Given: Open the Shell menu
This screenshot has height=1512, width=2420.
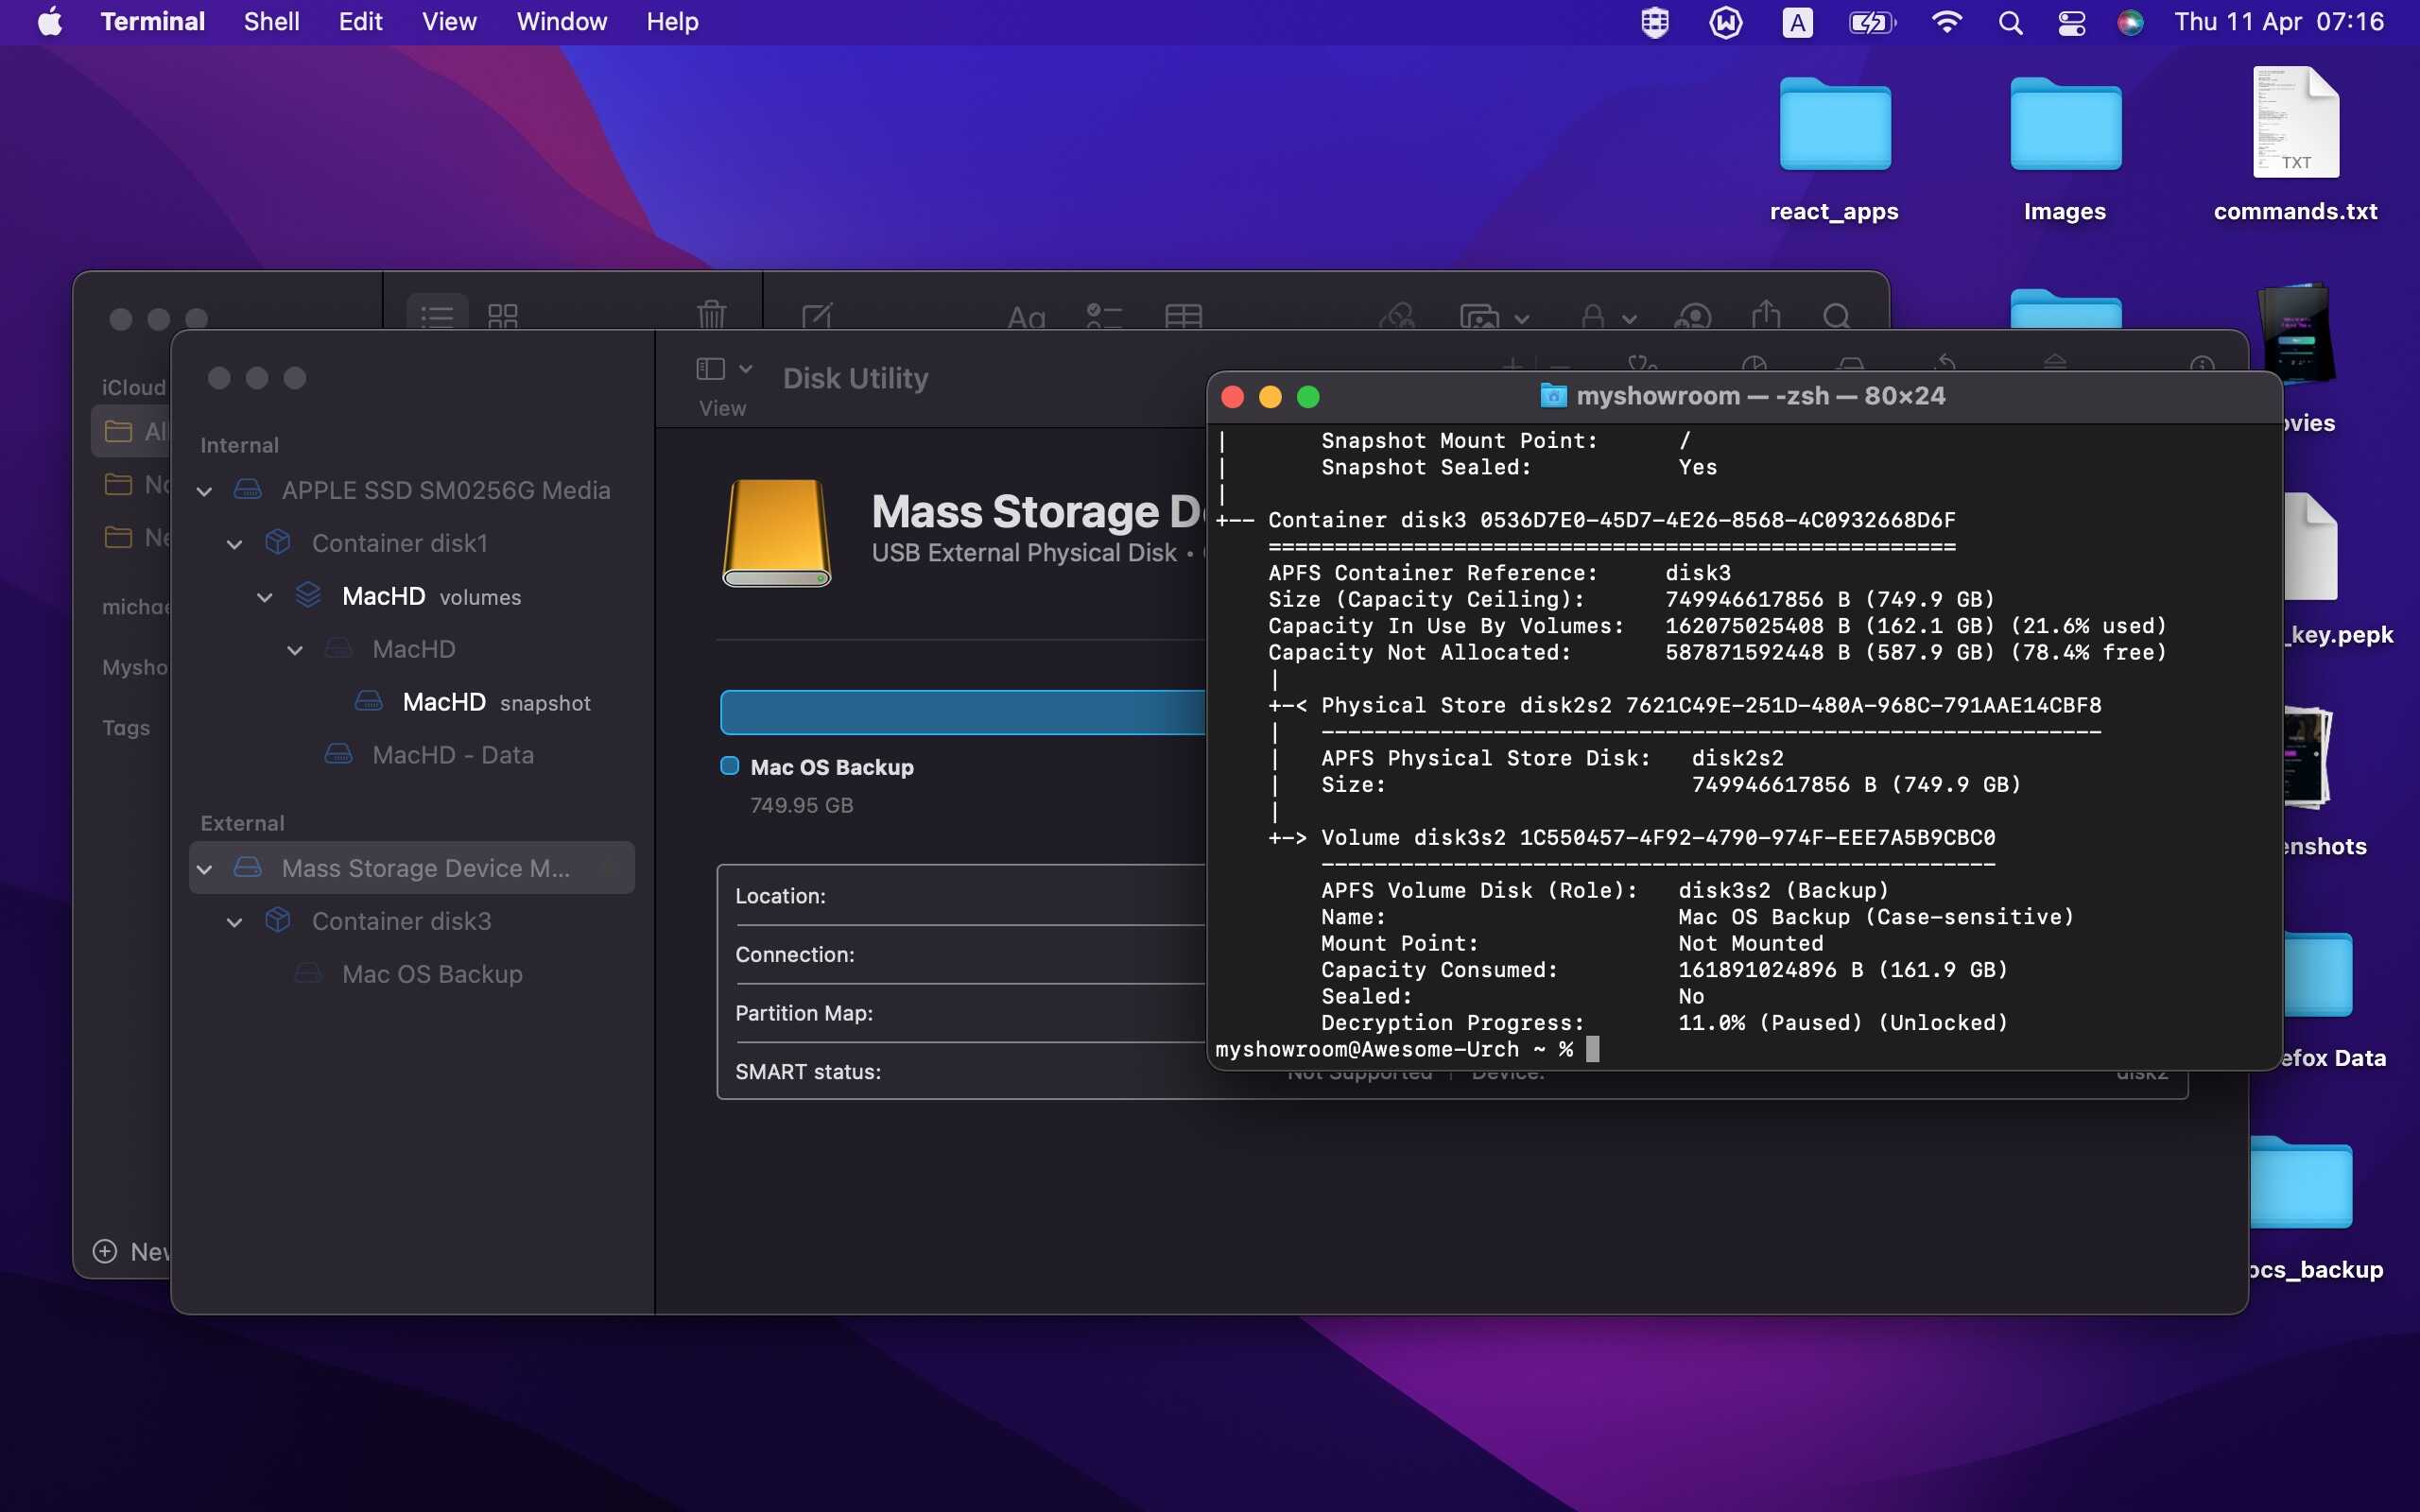Looking at the screenshot, I should coord(271,21).
